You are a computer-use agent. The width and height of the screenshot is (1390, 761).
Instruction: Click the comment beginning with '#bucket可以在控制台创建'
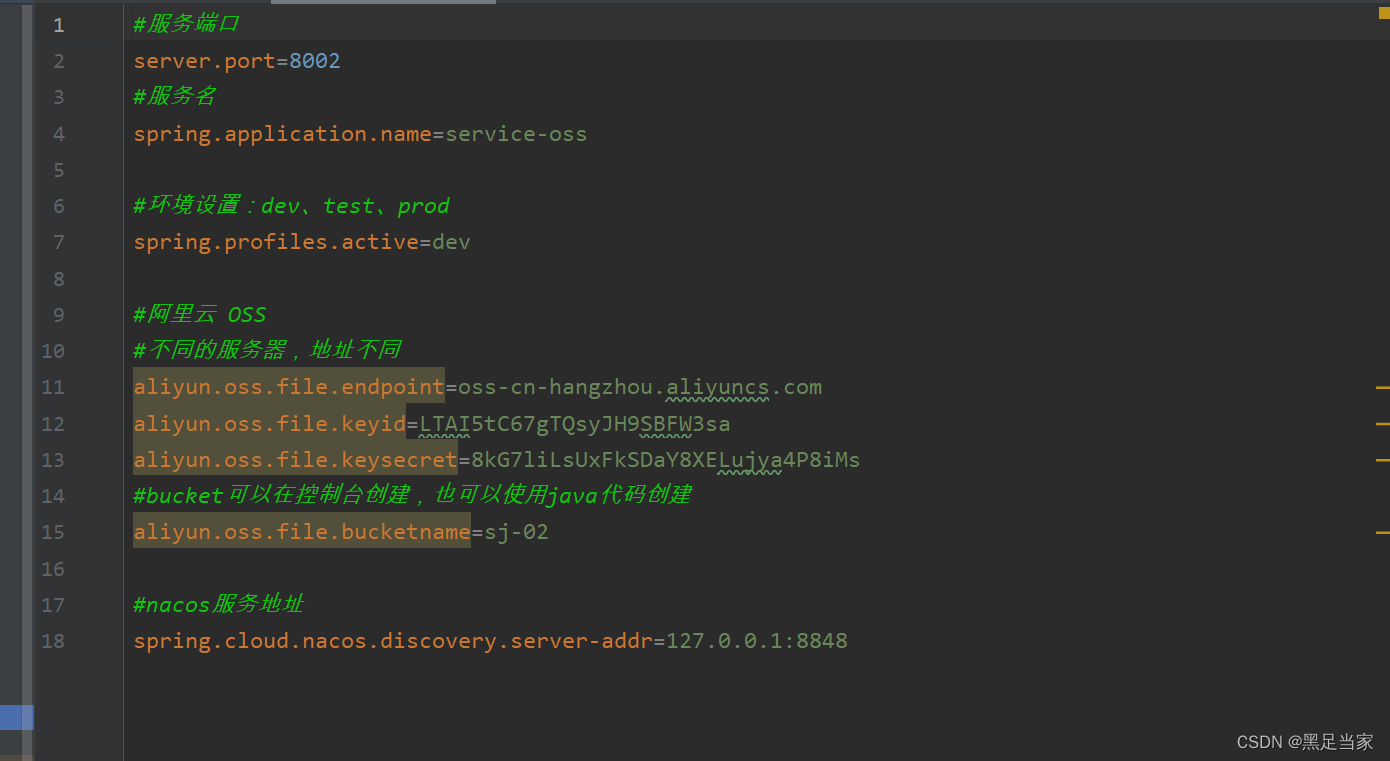point(413,495)
